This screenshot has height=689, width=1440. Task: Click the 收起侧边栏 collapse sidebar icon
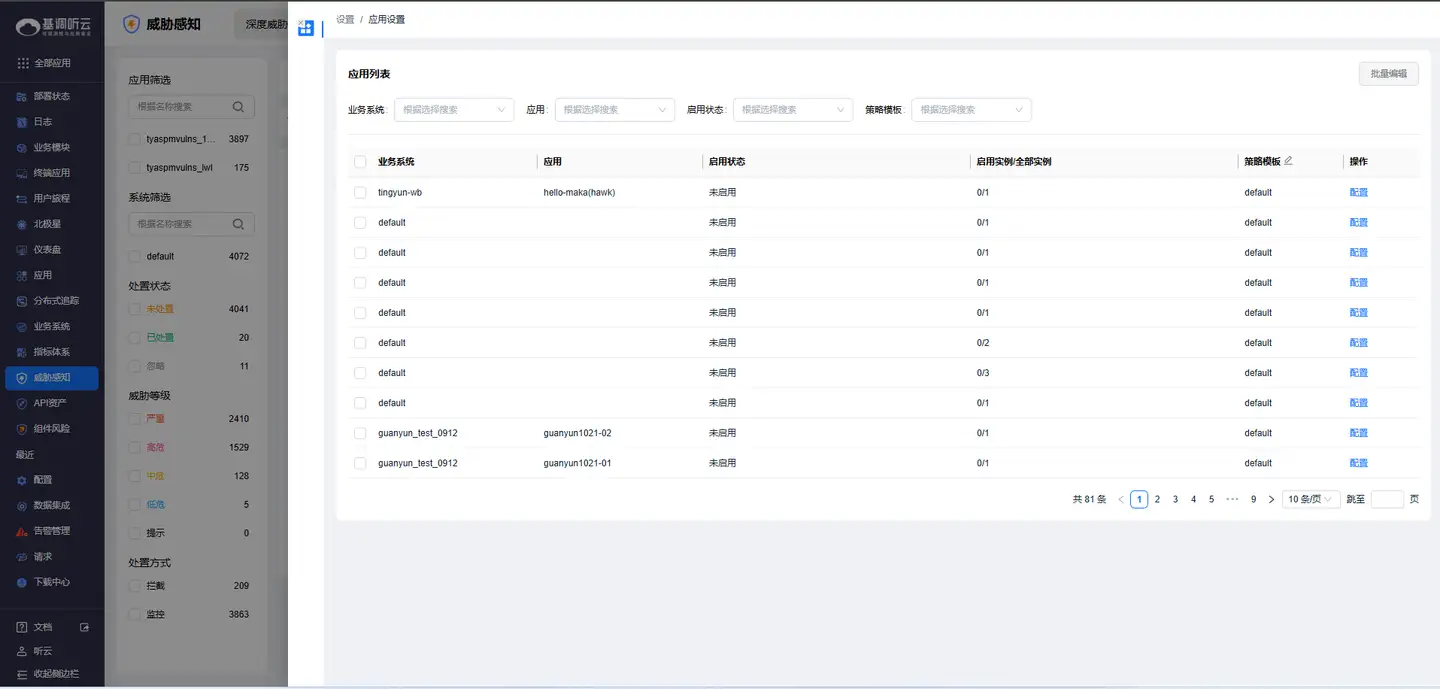[22, 674]
